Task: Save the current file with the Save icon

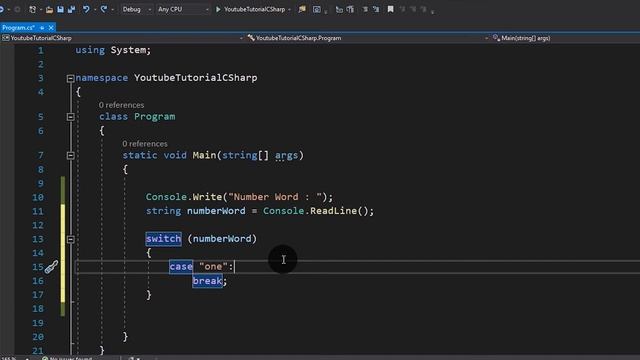Action: point(60,9)
